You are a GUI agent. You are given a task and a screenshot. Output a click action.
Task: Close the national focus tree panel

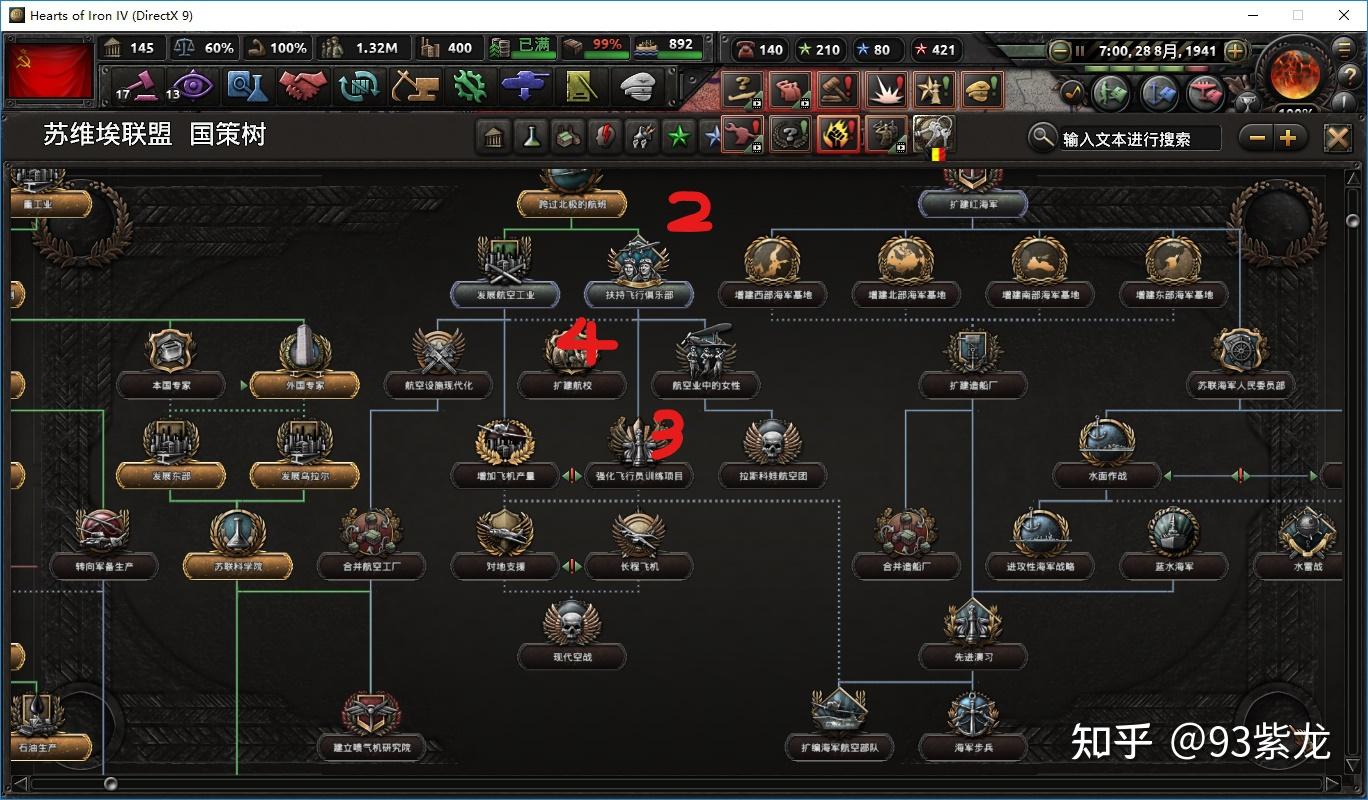point(1338,138)
